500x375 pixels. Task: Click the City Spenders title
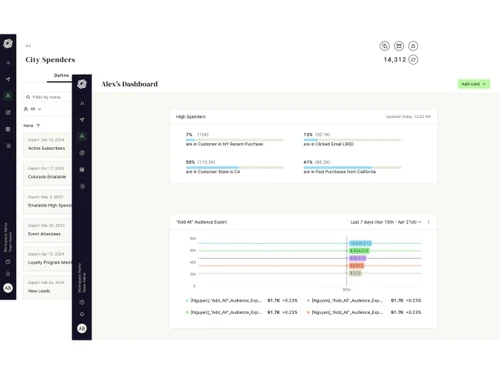coord(50,60)
